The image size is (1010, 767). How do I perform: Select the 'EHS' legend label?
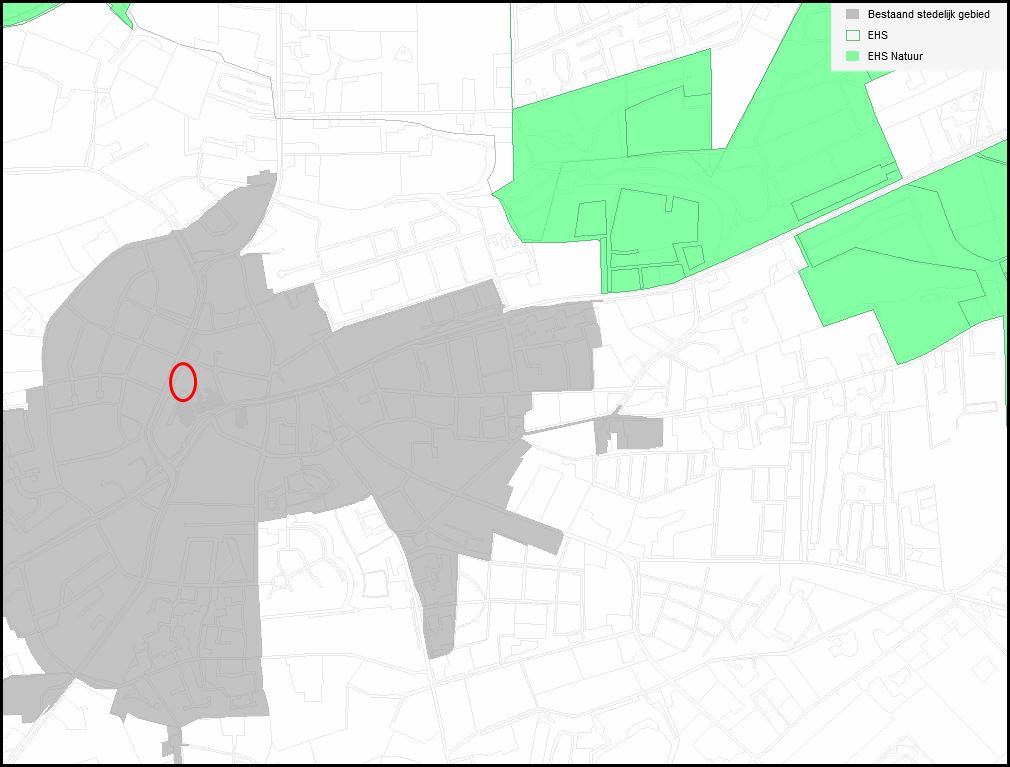point(877,35)
